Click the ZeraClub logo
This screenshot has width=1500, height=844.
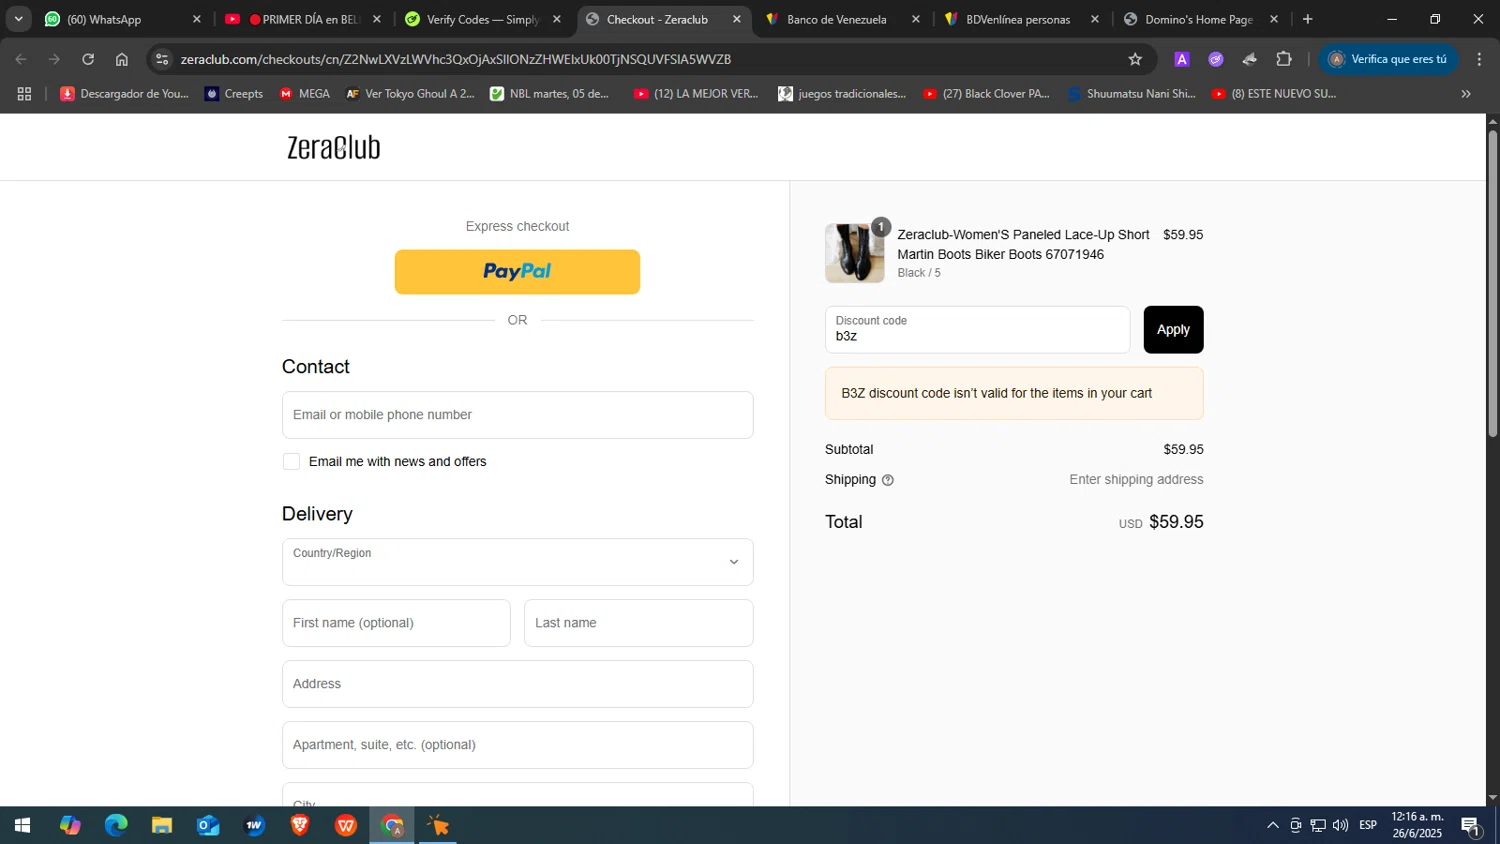point(334,147)
